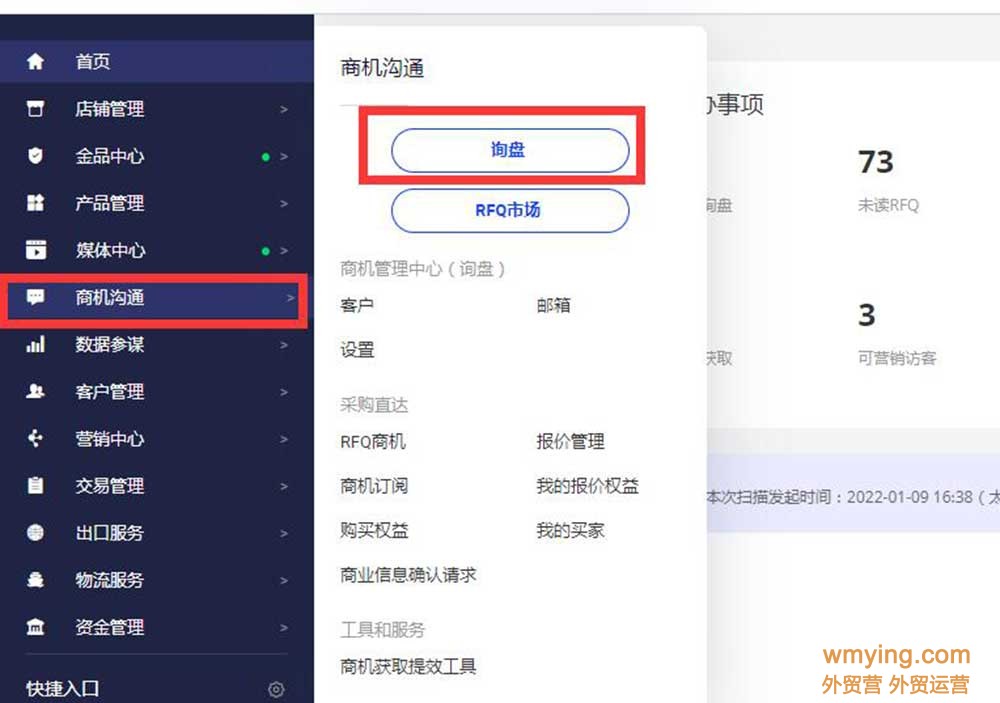Open the 店铺管理 menu label
1000x703 pixels.
click(110, 108)
